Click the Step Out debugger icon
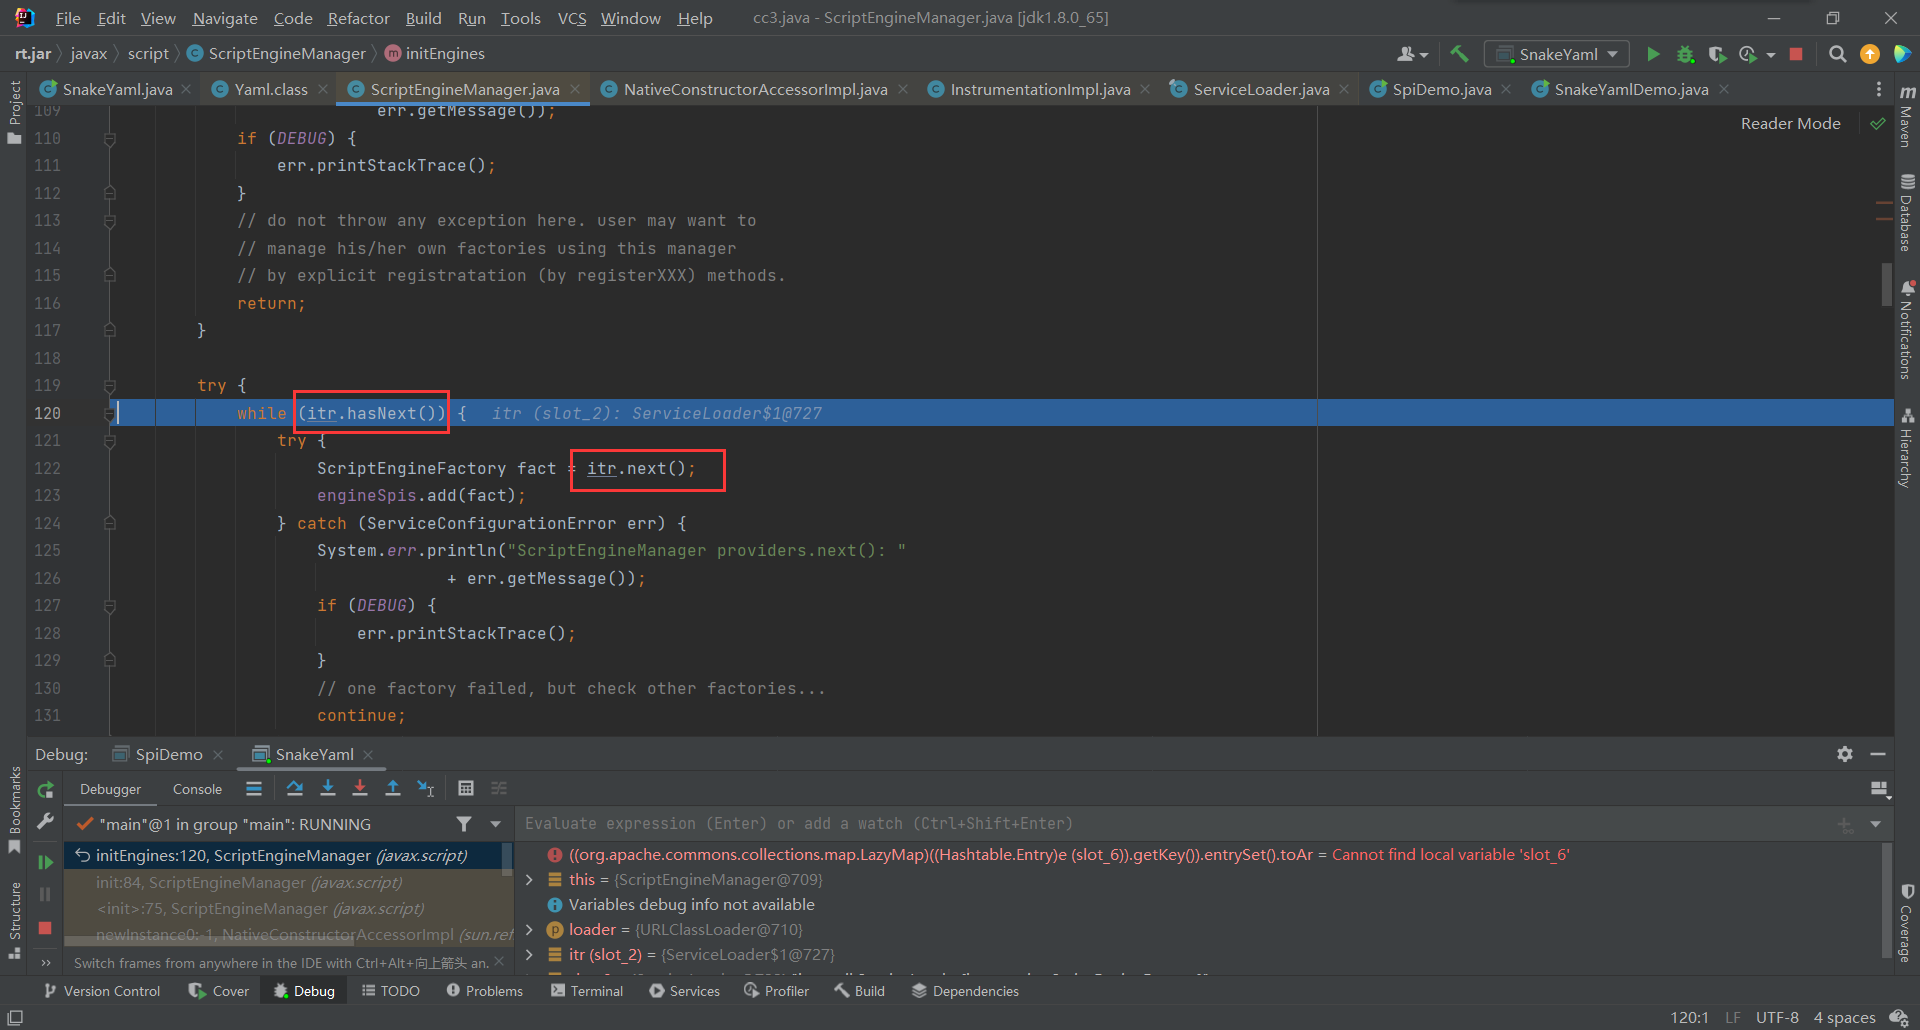1920x1030 pixels. (x=393, y=788)
